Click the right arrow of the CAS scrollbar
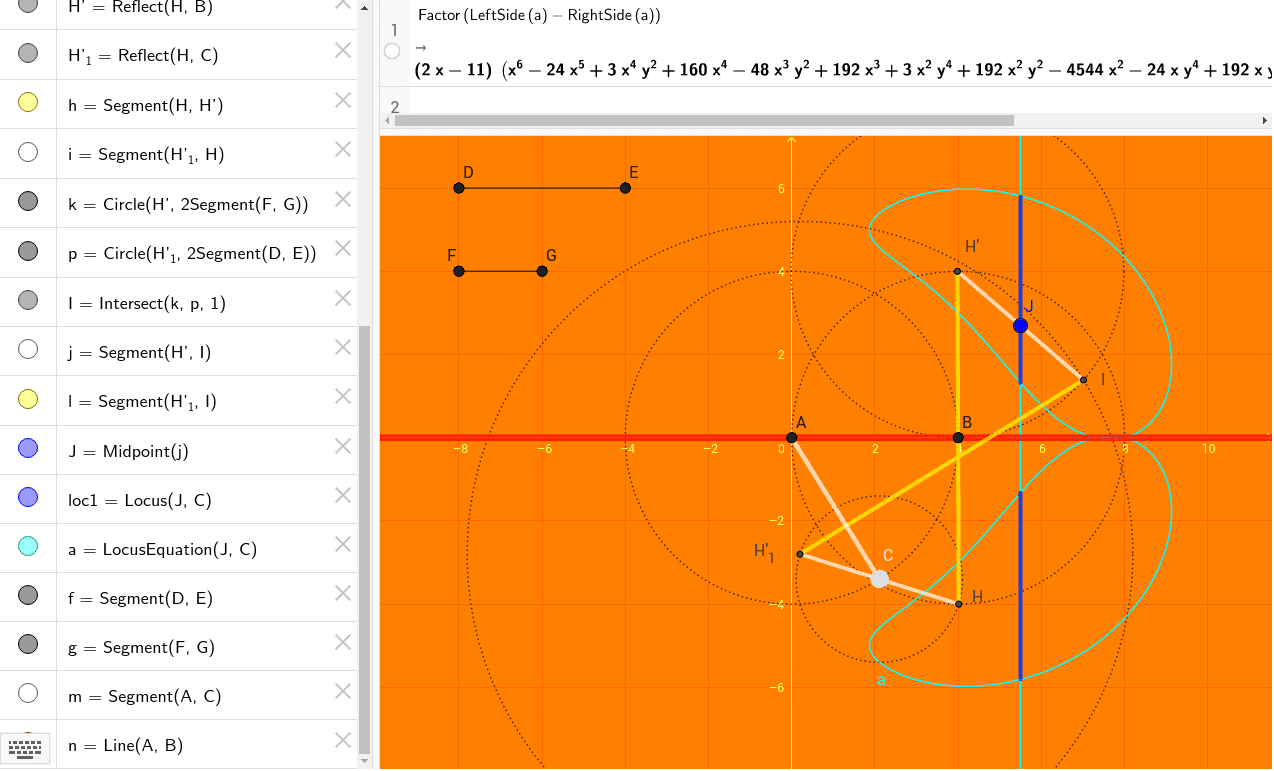 pos(1265,120)
